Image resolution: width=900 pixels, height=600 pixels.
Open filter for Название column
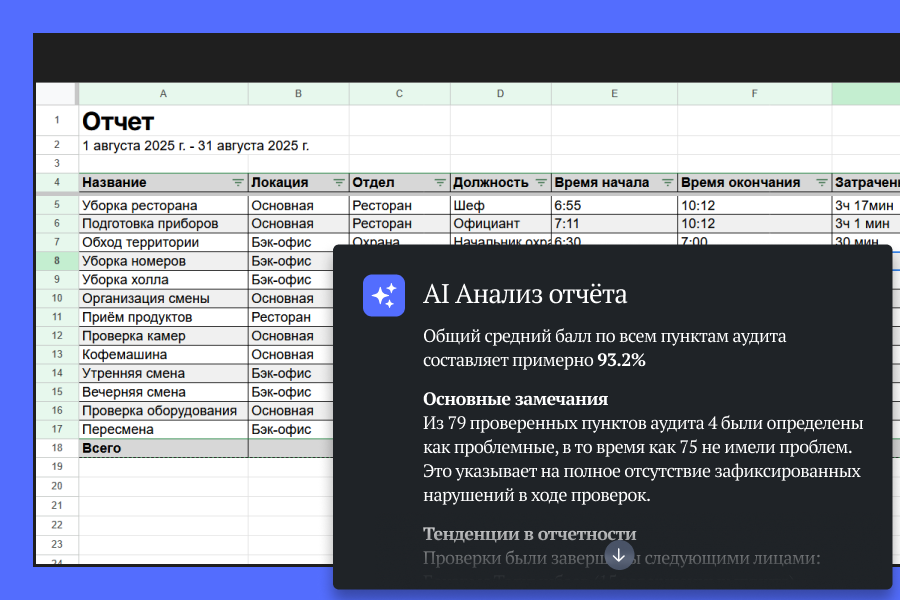(238, 183)
